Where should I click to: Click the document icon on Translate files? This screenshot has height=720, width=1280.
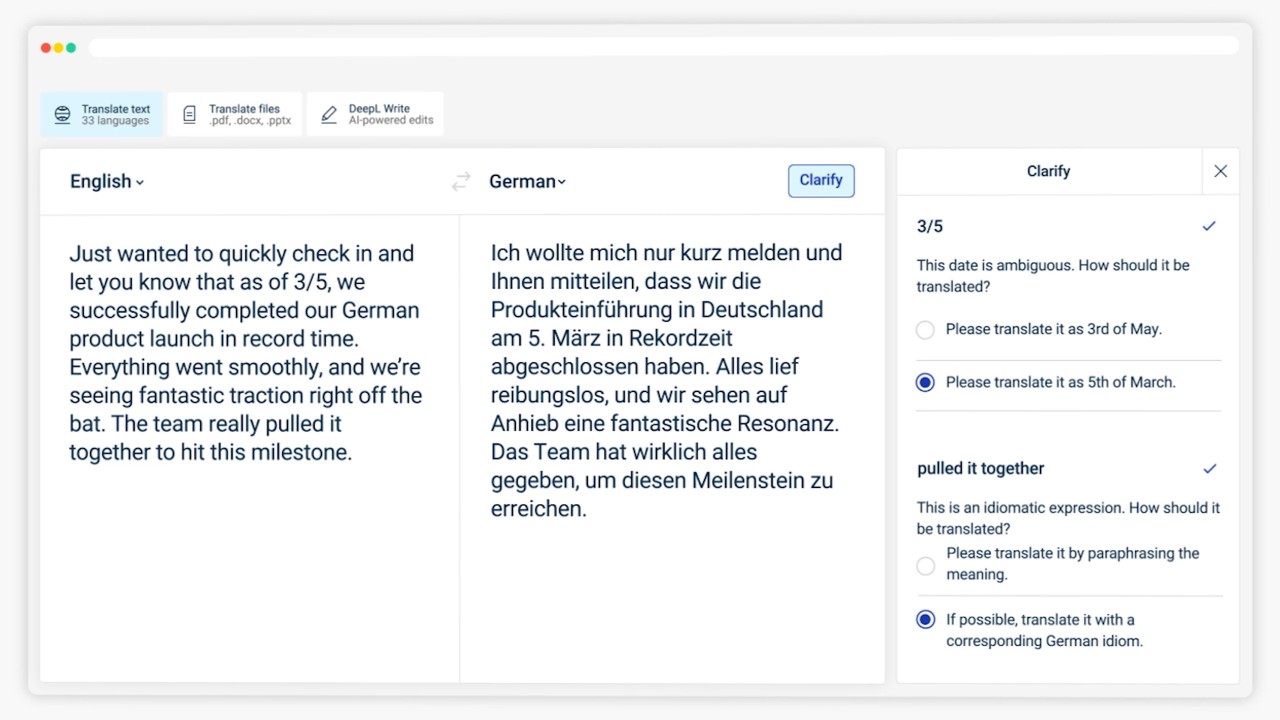pos(189,115)
